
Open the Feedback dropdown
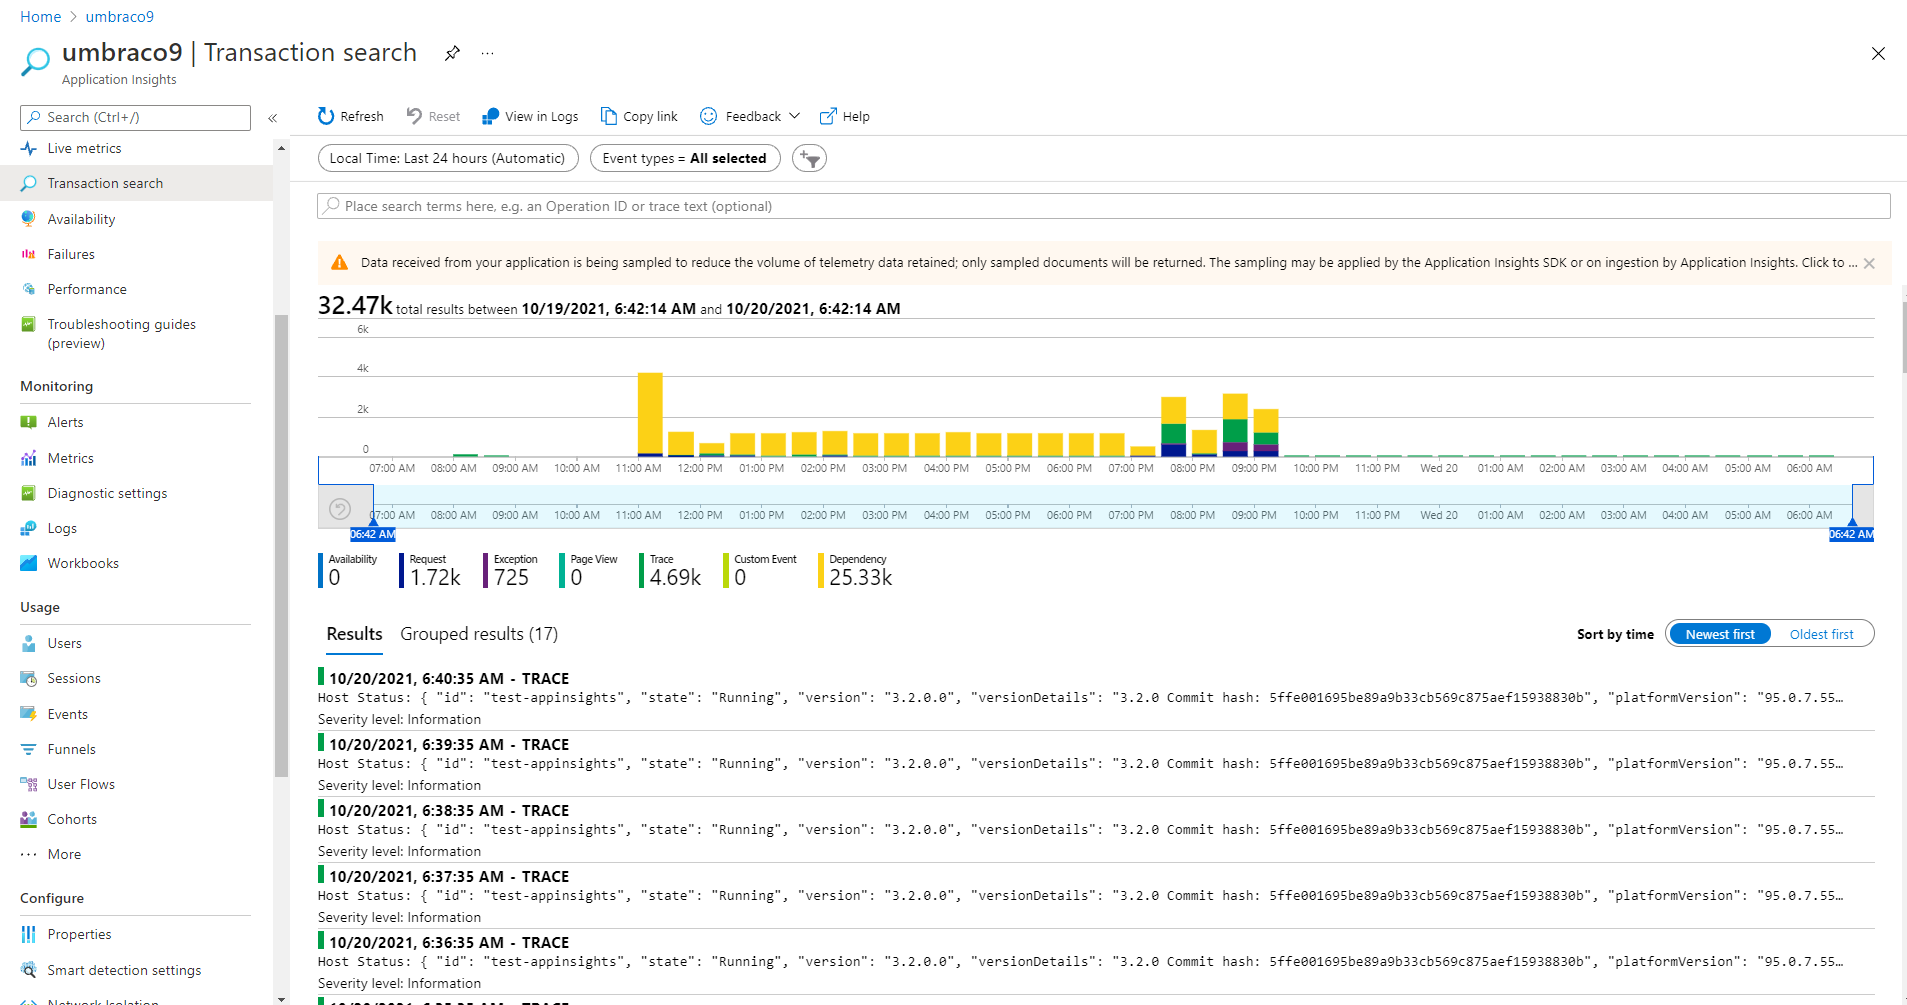750,116
